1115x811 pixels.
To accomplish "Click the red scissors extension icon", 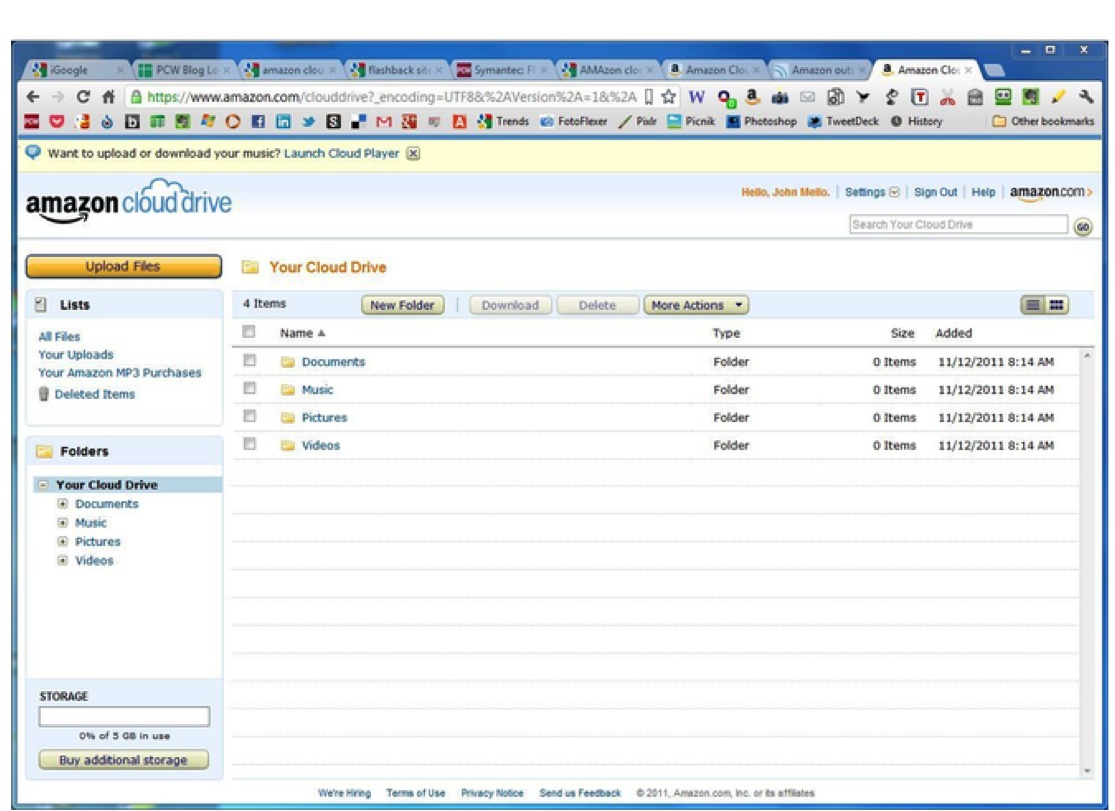I will [x=947, y=97].
